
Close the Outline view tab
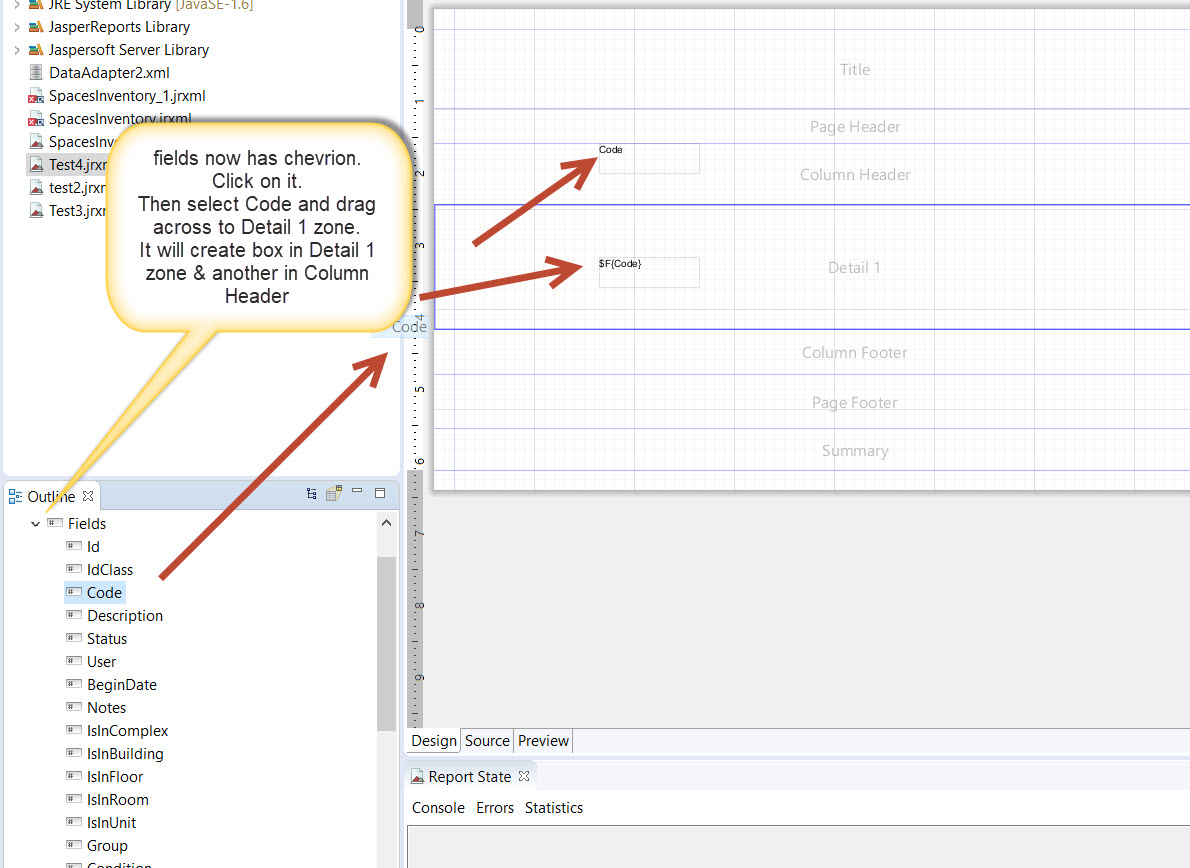(x=88, y=496)
